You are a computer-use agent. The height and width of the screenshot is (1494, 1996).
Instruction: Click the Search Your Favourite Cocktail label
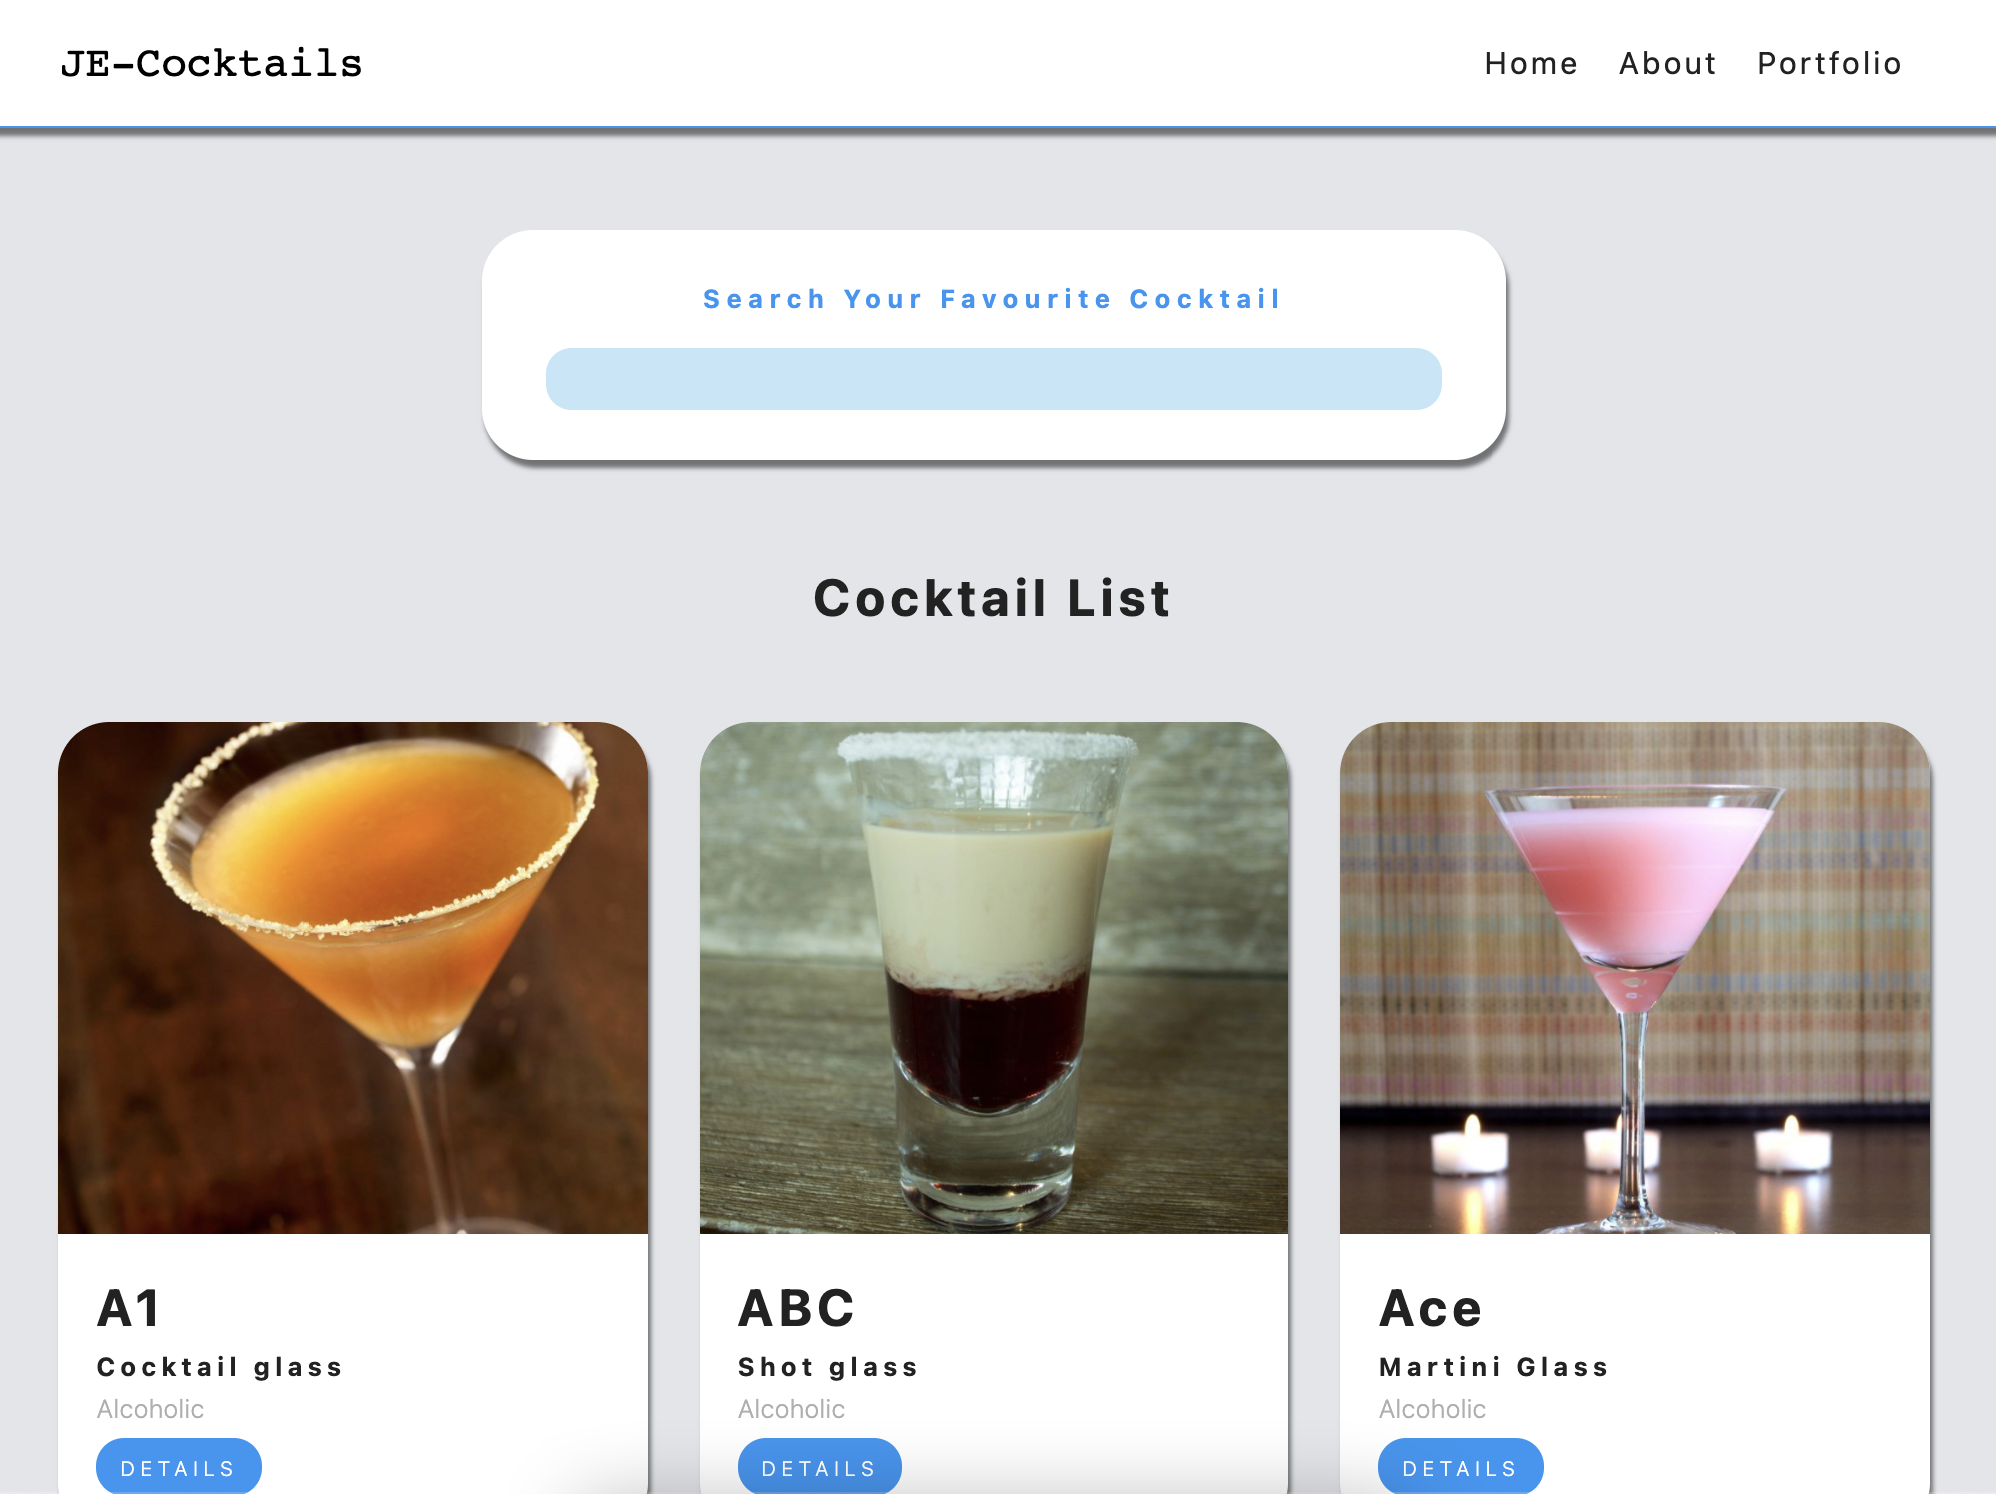[x=992, y=299]
